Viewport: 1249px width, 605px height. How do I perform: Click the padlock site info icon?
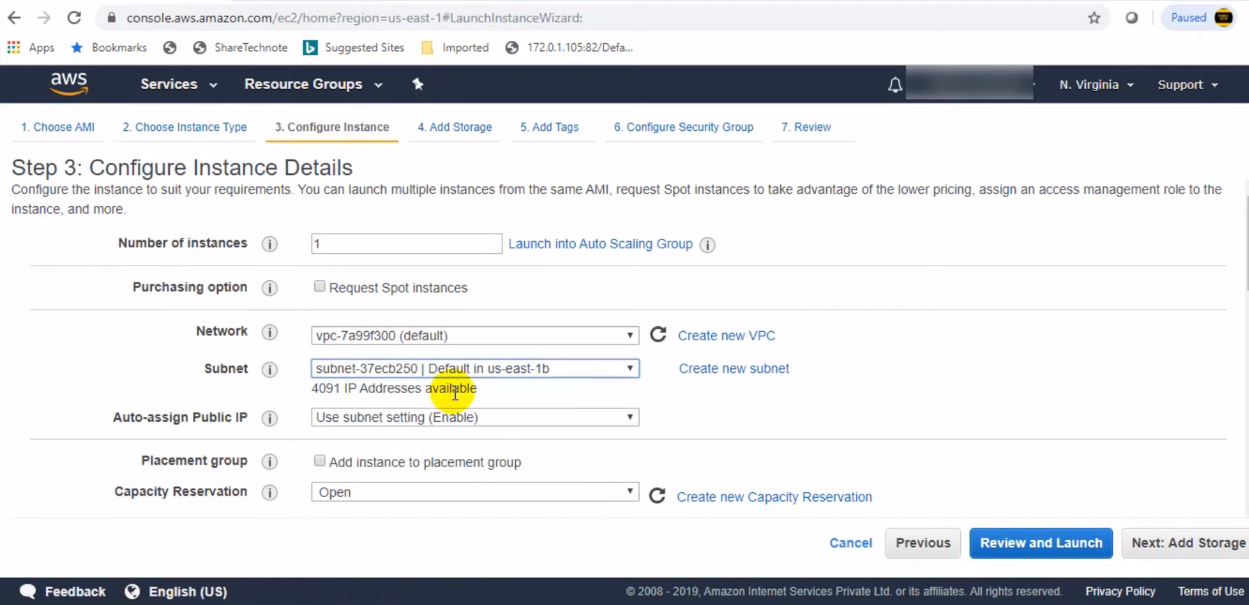click(110, 18)
